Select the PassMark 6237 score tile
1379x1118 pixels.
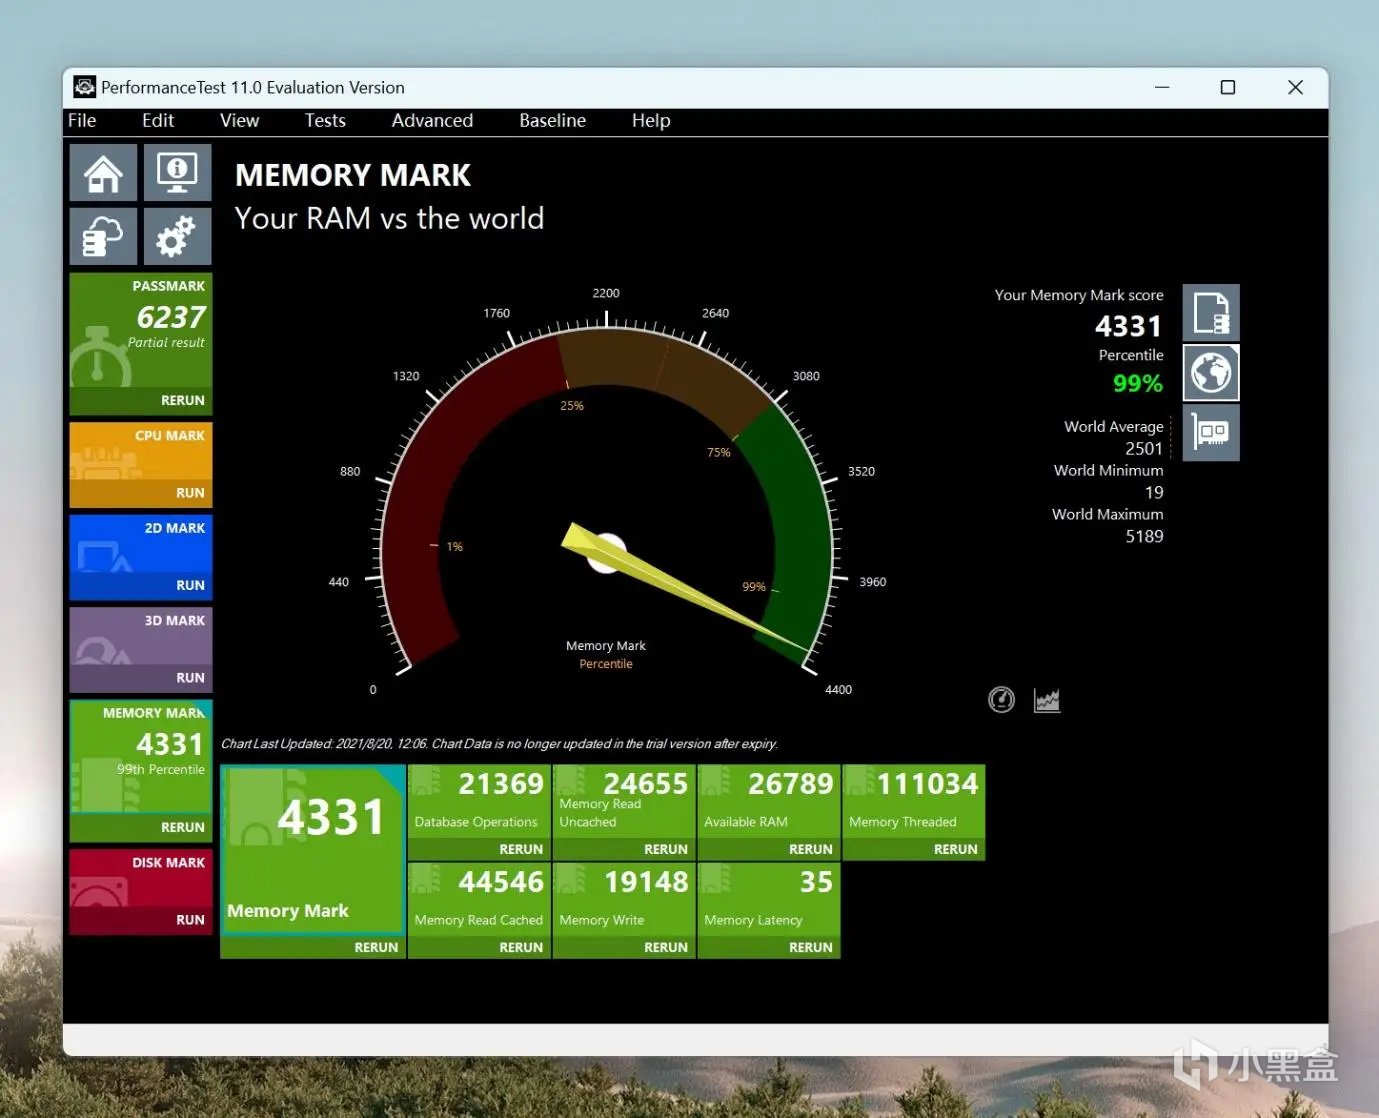[x=141, y=330]
